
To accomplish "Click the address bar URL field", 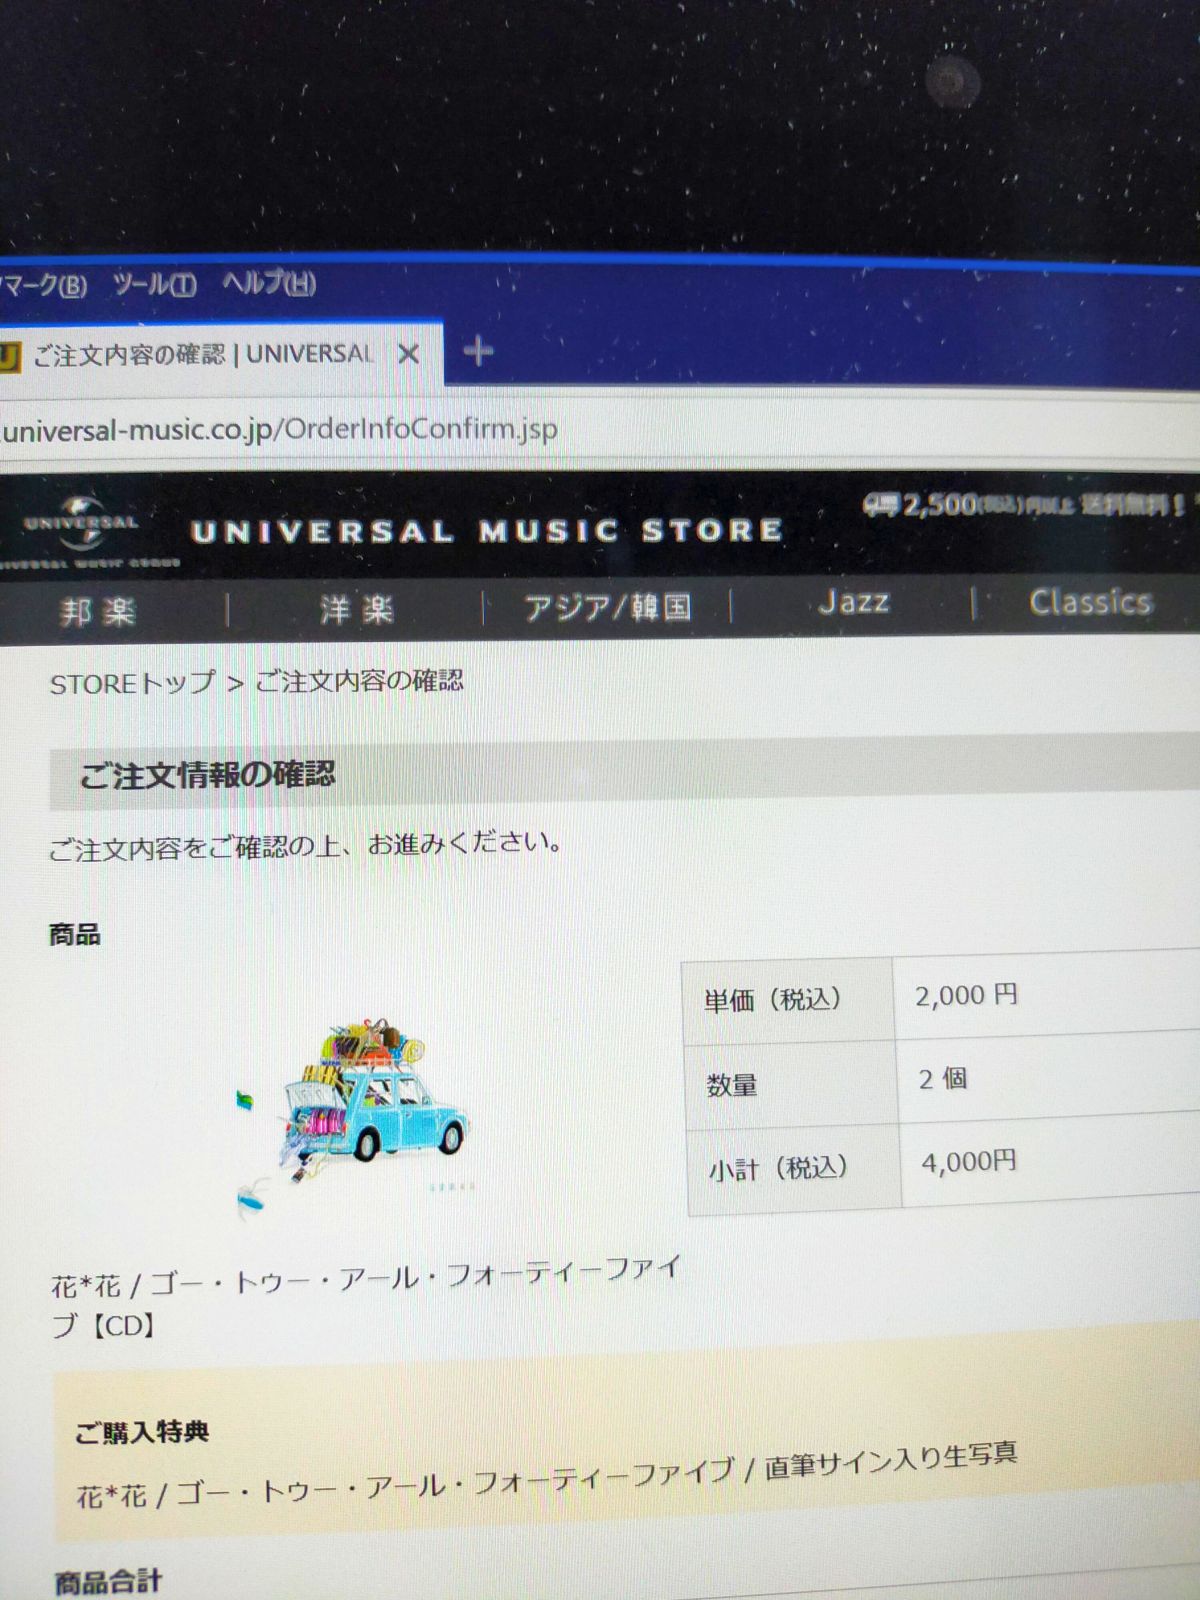I will pos(600,430).
